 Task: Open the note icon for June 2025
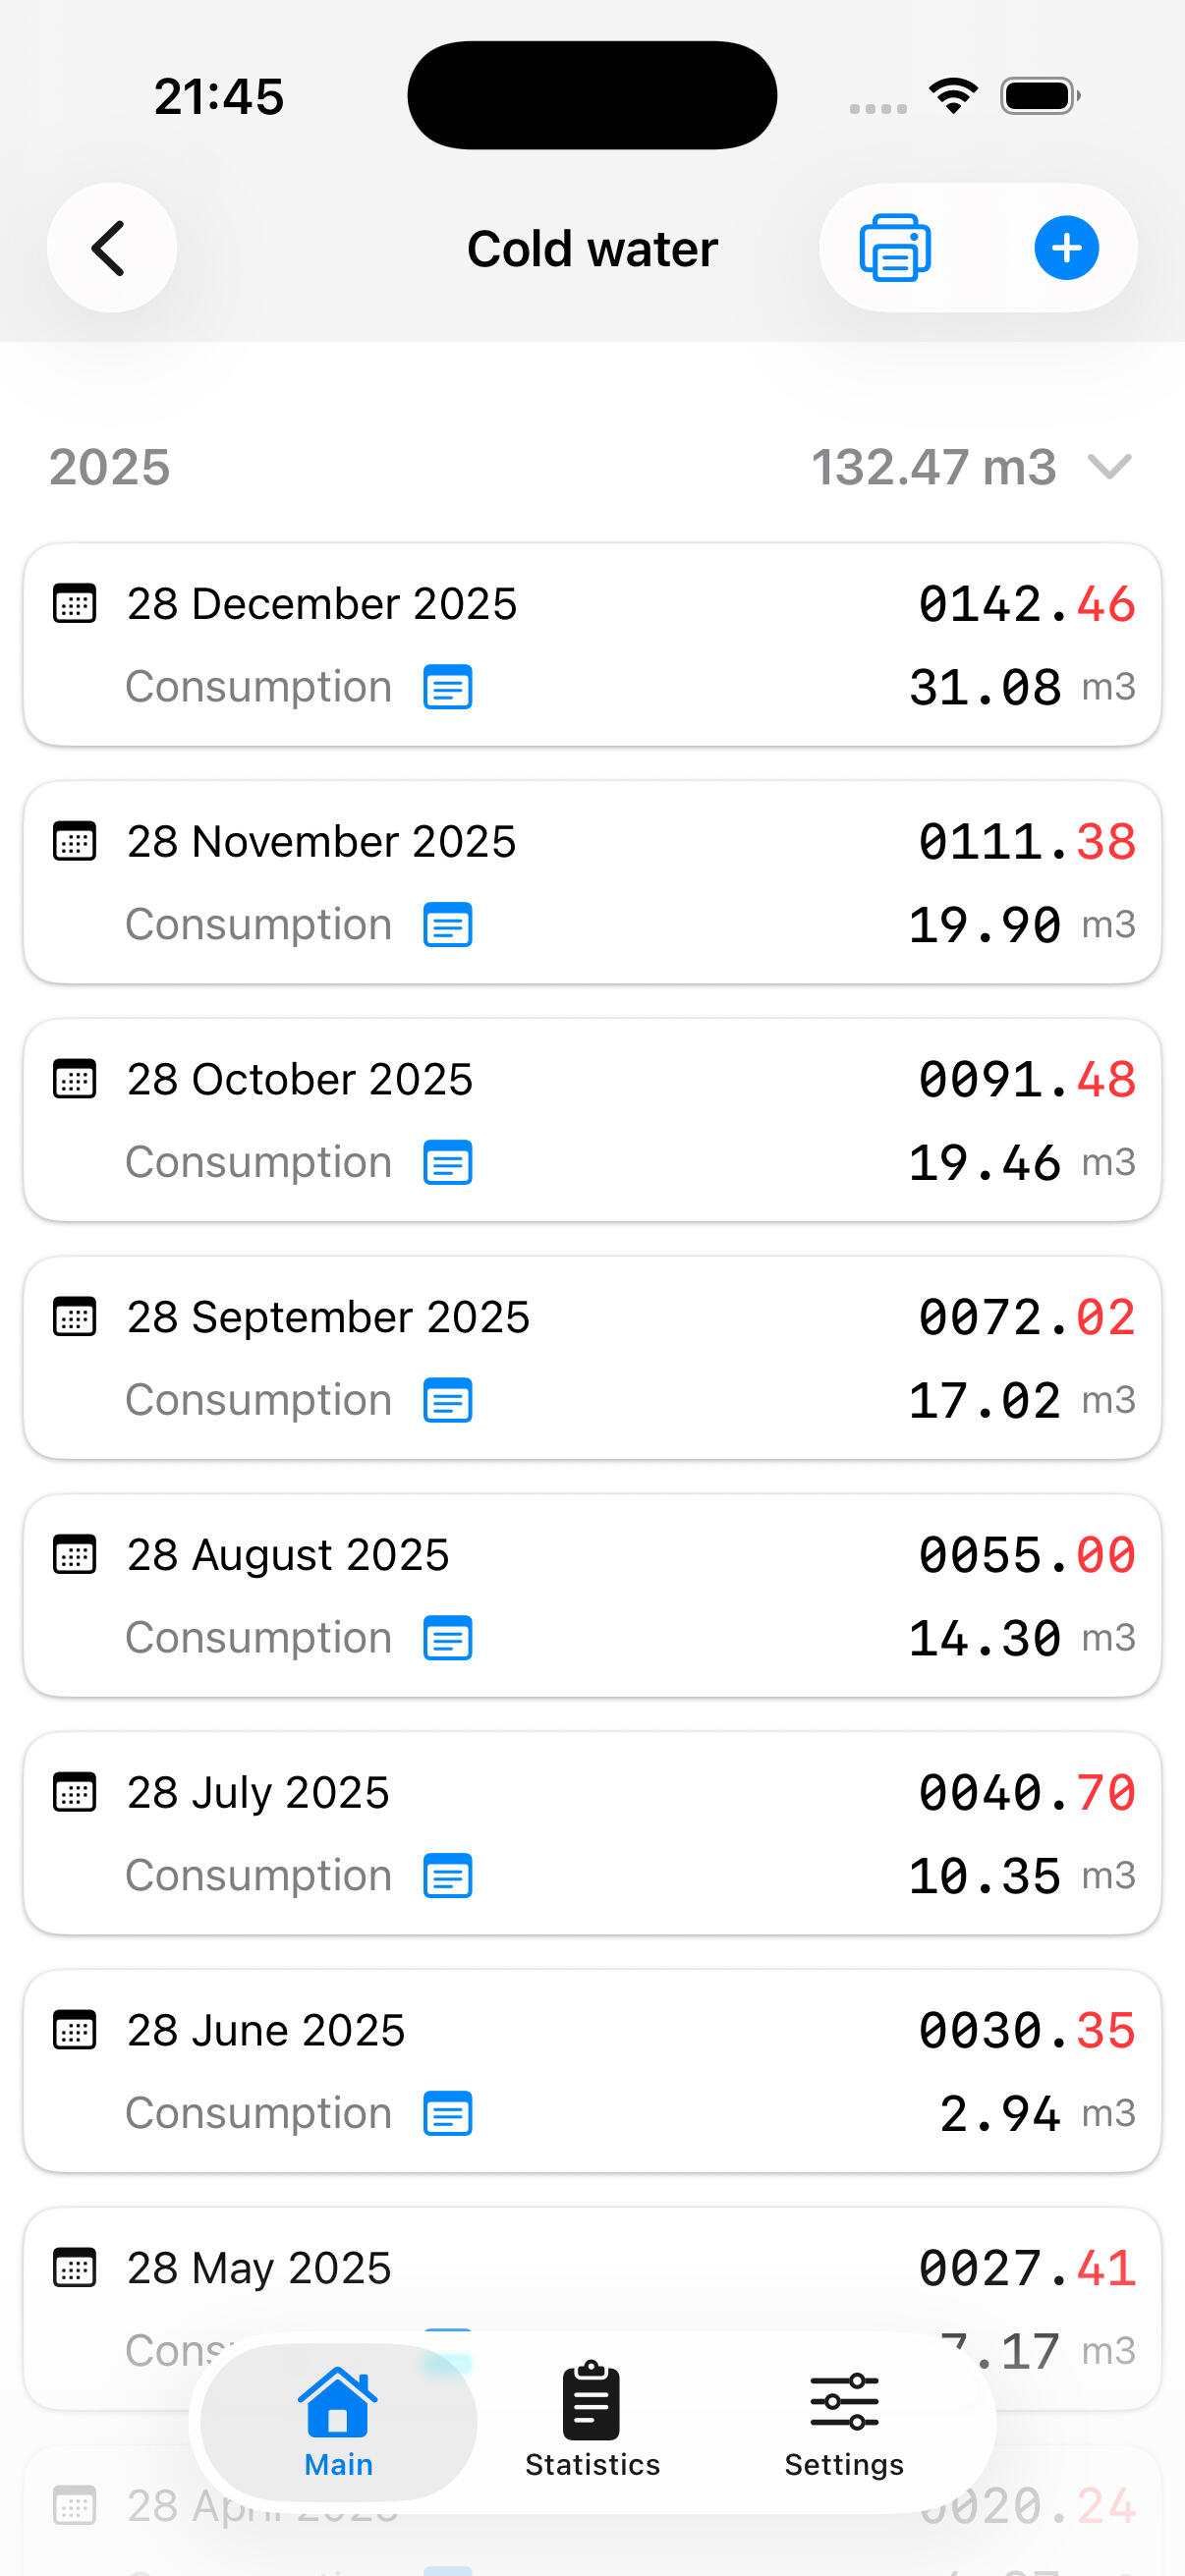(447, 2114)
